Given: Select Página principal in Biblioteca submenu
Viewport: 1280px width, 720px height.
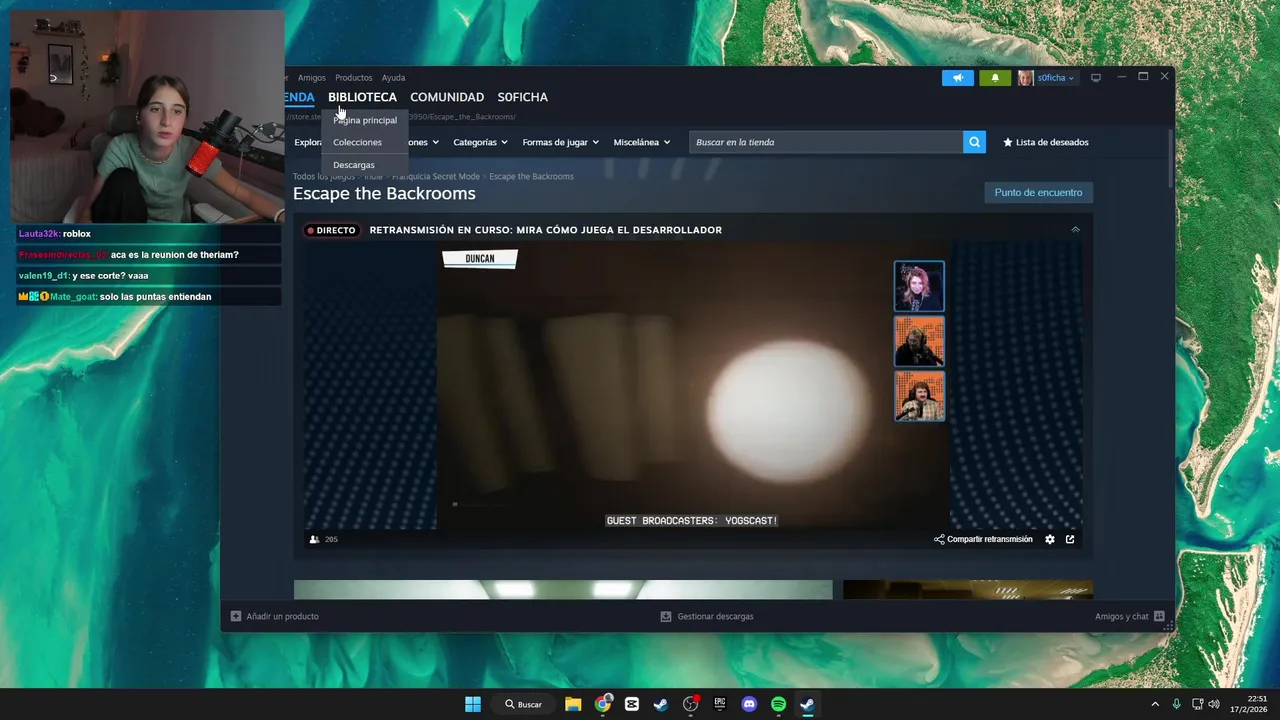Looking at the screenshot, I should (365, 120).
